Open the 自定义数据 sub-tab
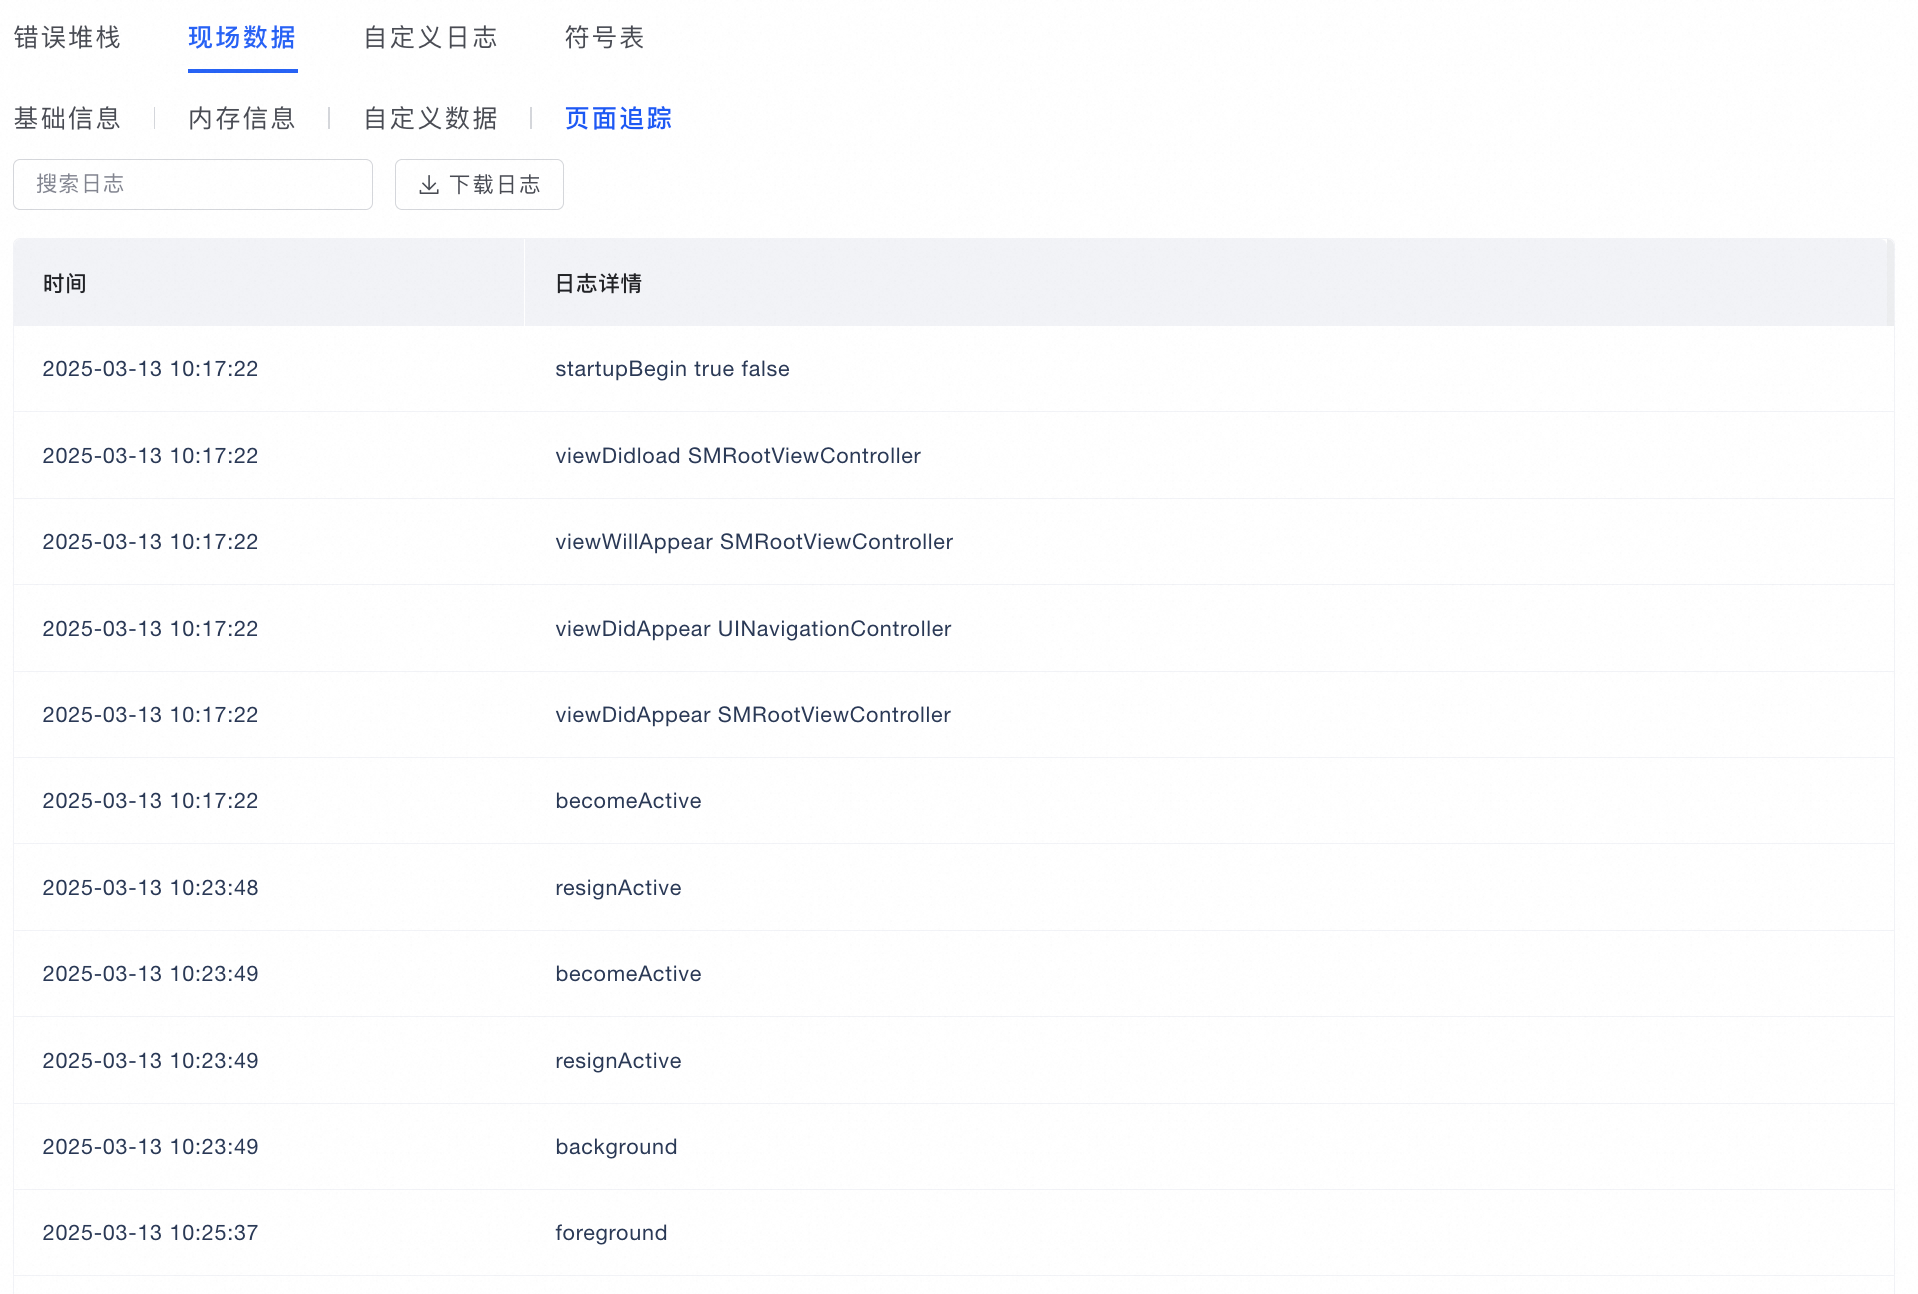Screen dimensions: 1918x1294 click(x=431, y=119)
